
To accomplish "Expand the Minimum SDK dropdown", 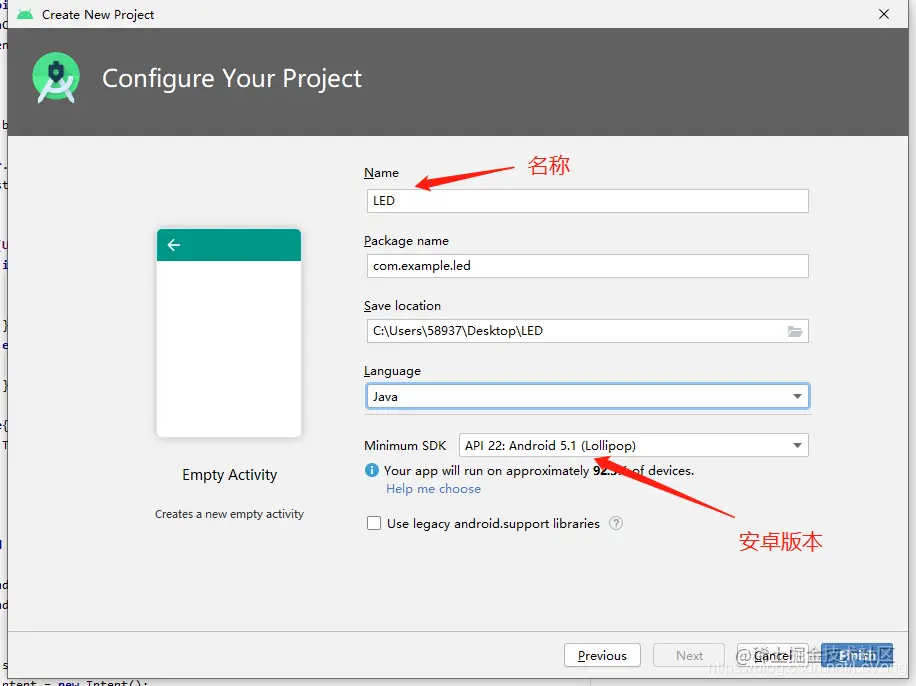I will tap(634, 445).
